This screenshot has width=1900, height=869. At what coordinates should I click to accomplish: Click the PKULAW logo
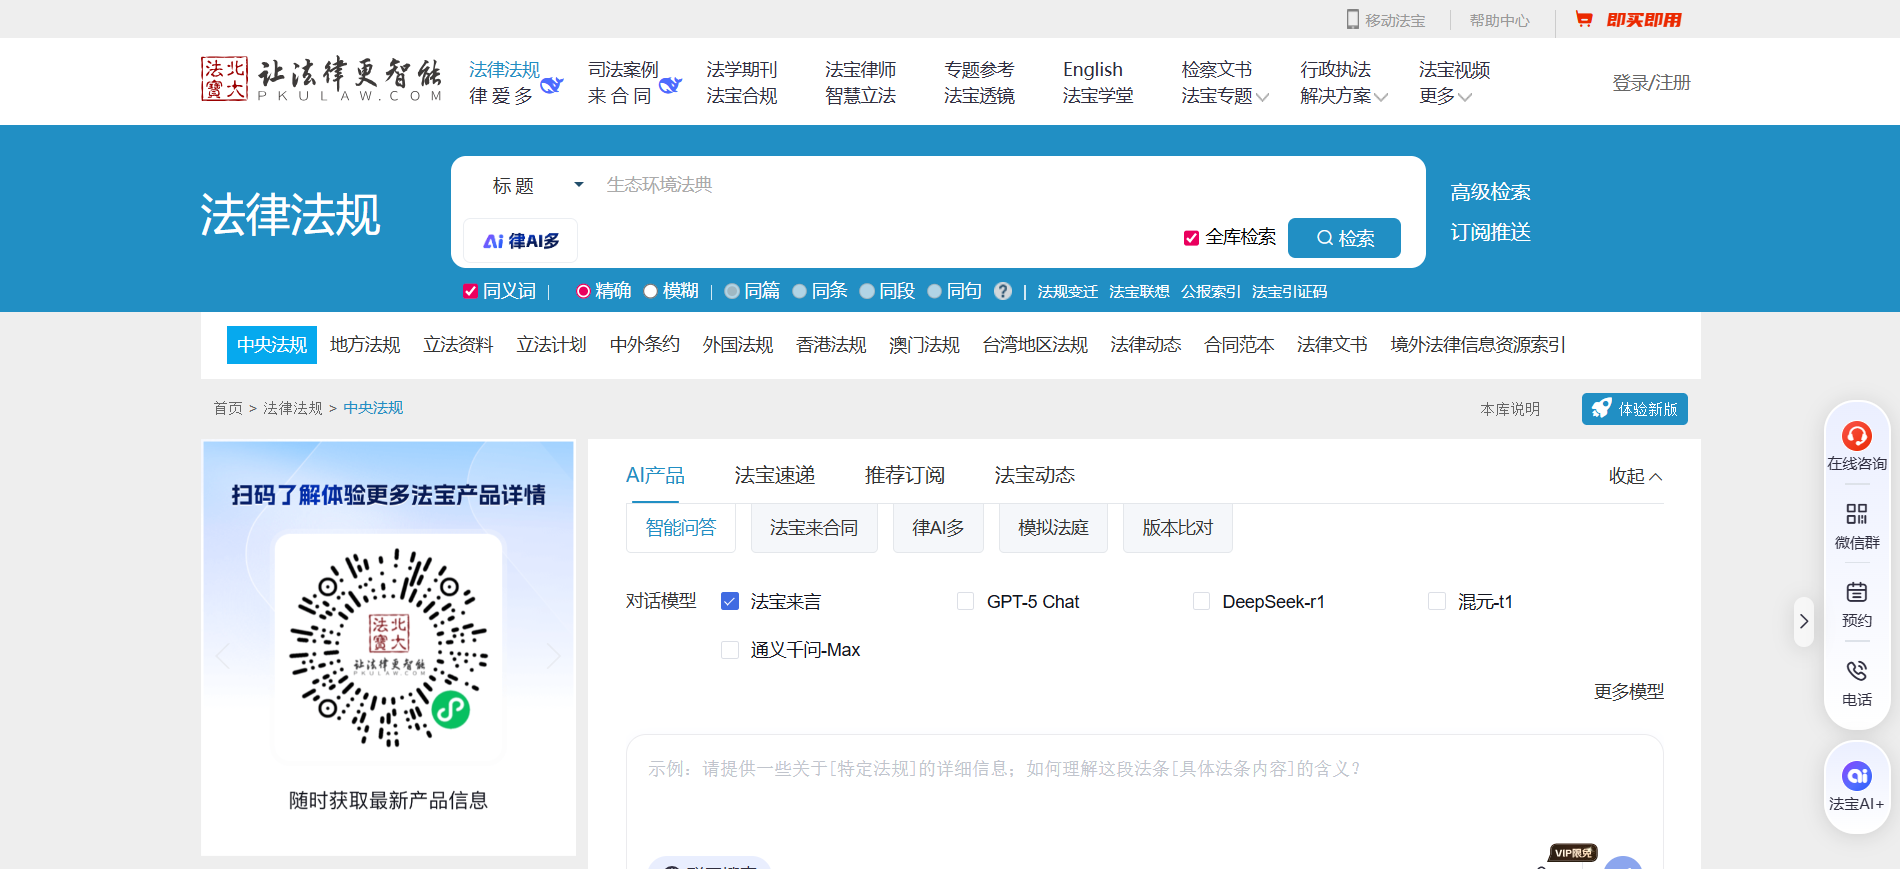point(321,80)
